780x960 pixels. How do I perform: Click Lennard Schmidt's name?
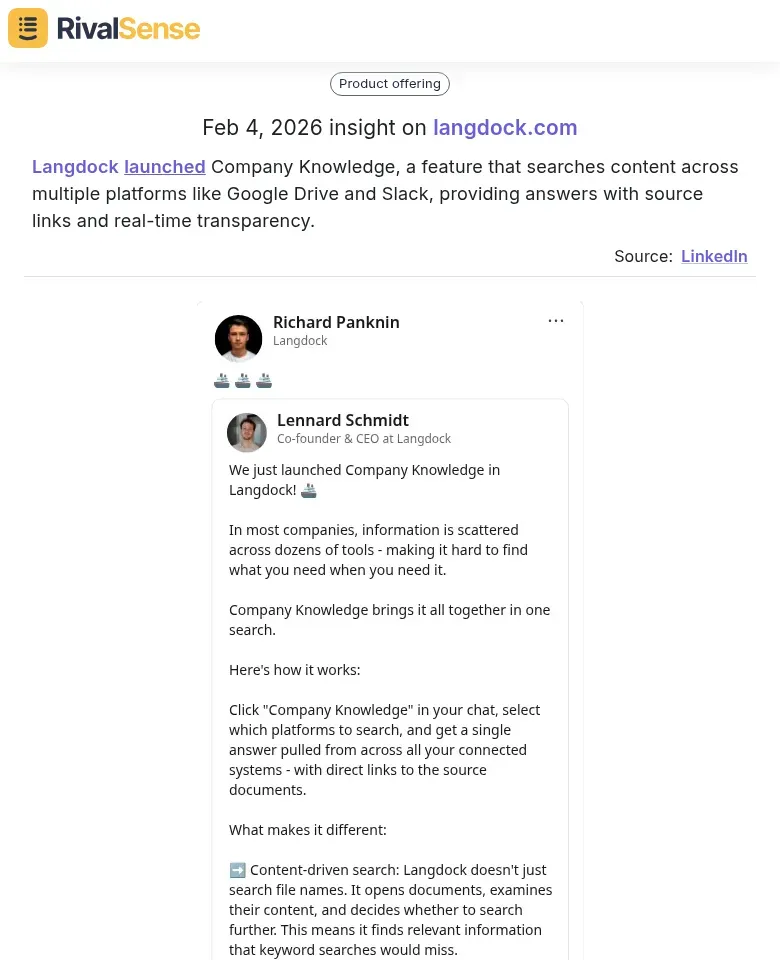[343, 420]
